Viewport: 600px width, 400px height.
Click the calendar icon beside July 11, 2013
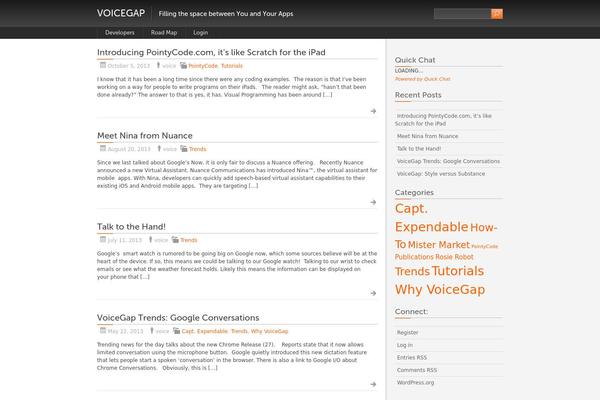coord(103,240)
